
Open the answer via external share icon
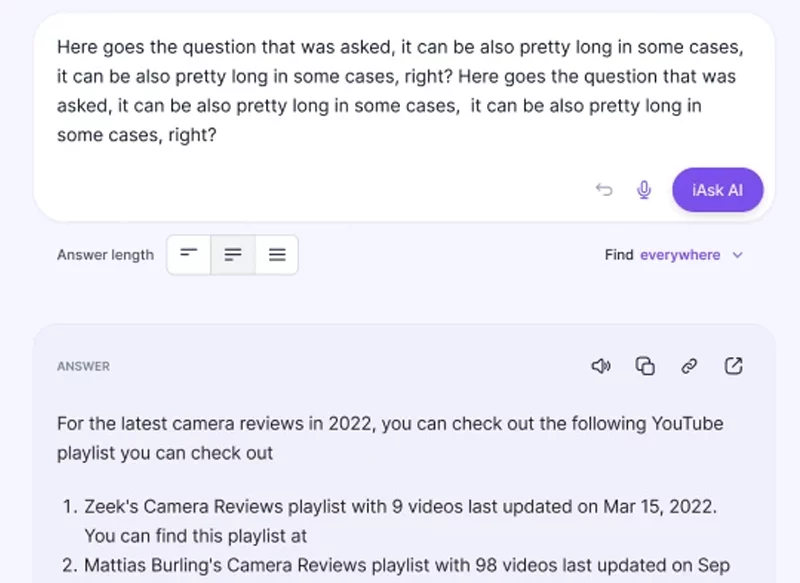pyautogui.click(x=733, y=366)
